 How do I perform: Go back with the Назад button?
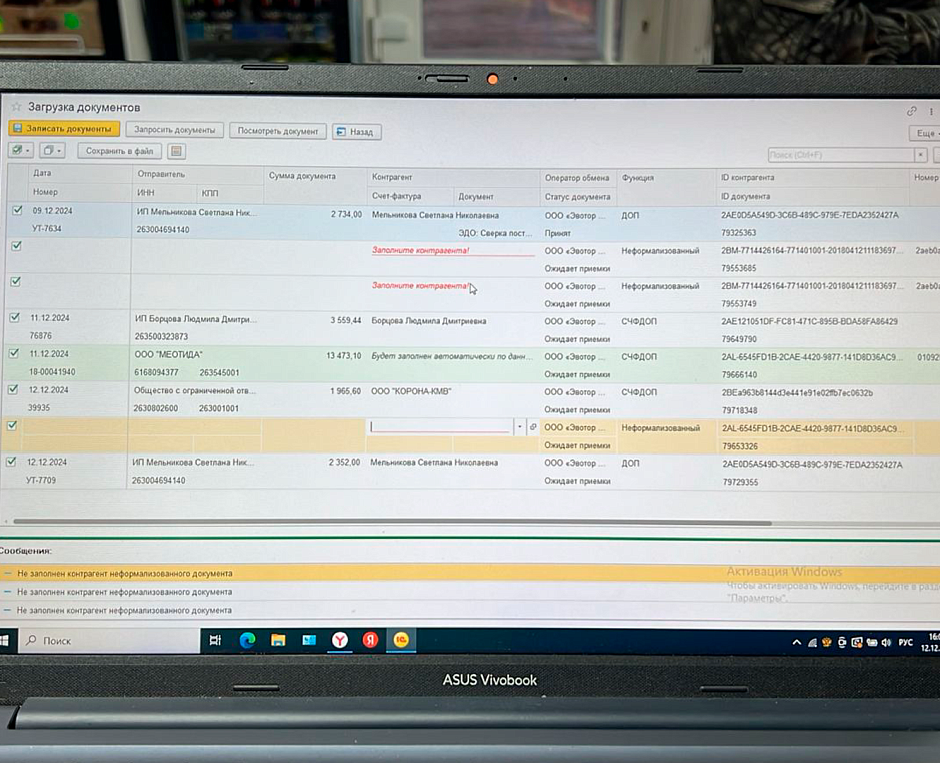(x=357, y=132)
